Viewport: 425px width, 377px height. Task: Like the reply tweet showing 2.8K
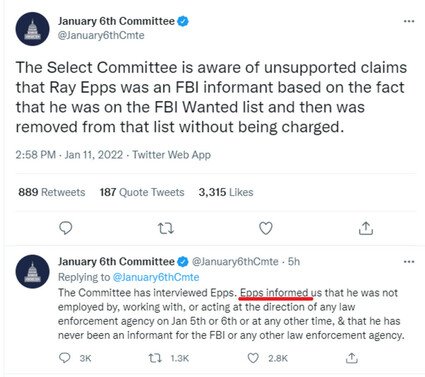click(x=267, y=358)
